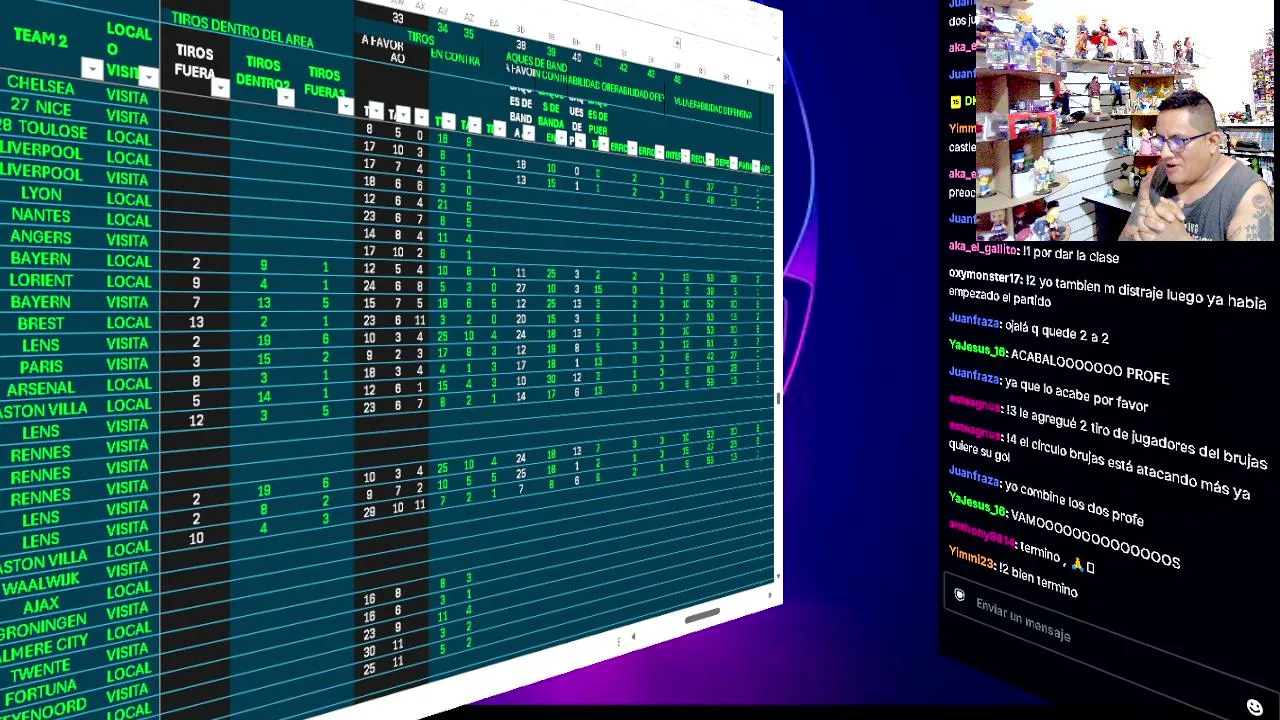Select the TWENTE team cell
Screen dimensions: 1280x720
42,669
